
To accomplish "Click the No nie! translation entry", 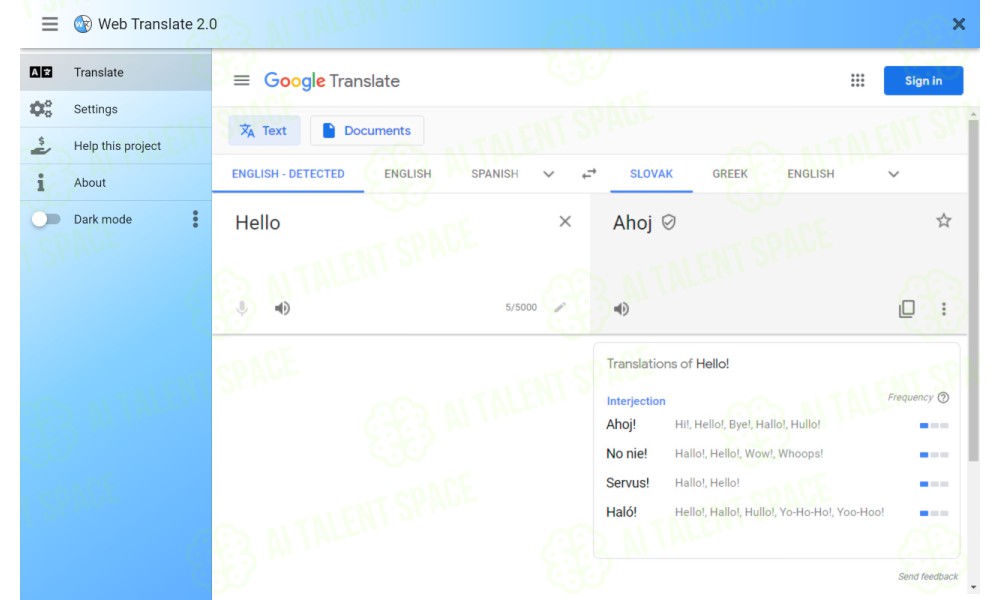I will pos(626,454).
